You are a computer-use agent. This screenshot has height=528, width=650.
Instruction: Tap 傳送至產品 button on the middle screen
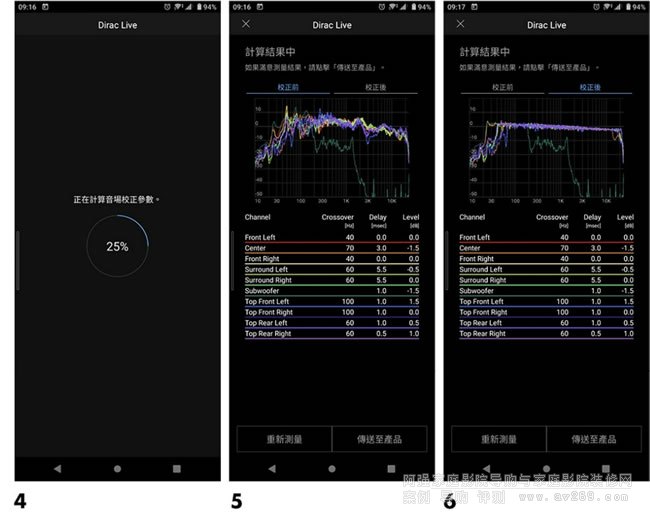(379, 438)
